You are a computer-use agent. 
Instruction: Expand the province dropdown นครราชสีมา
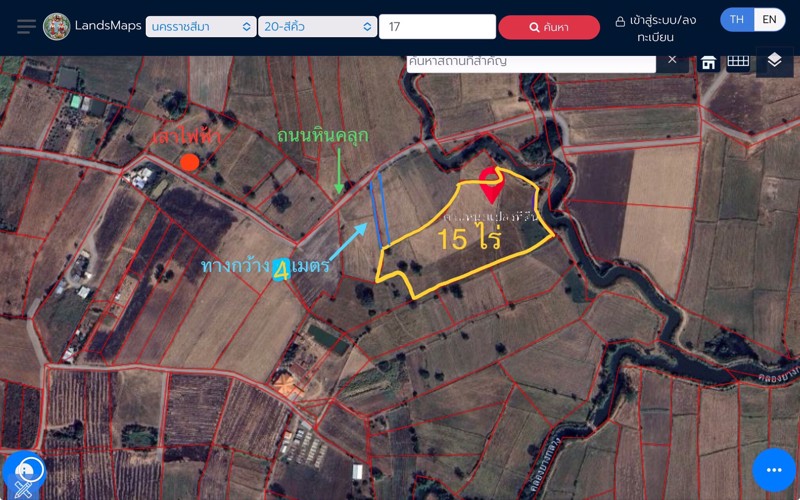coord(200,27)
